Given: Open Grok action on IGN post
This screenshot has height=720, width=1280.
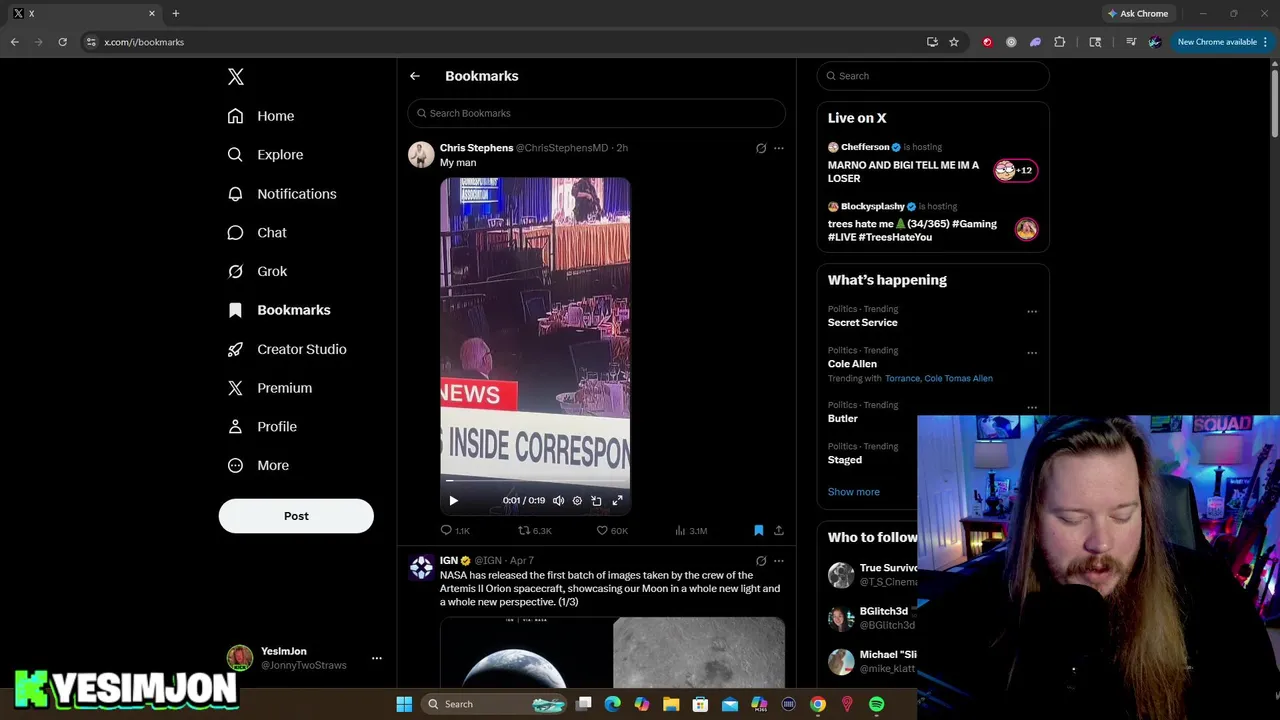Looking at the screenshot, I should (761, 561).
